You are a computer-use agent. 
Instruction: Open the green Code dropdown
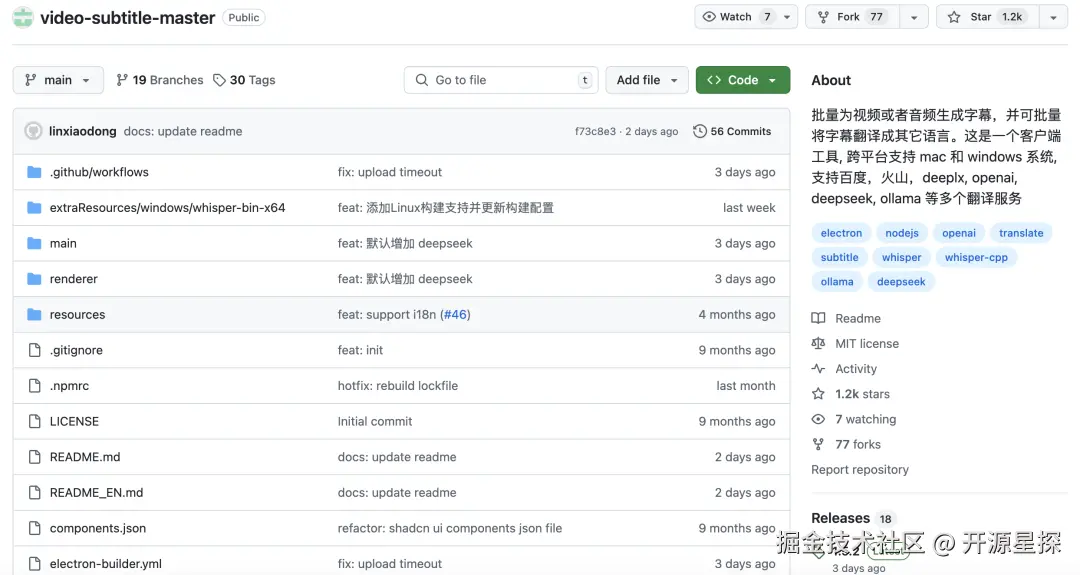[x=742, y=80]
